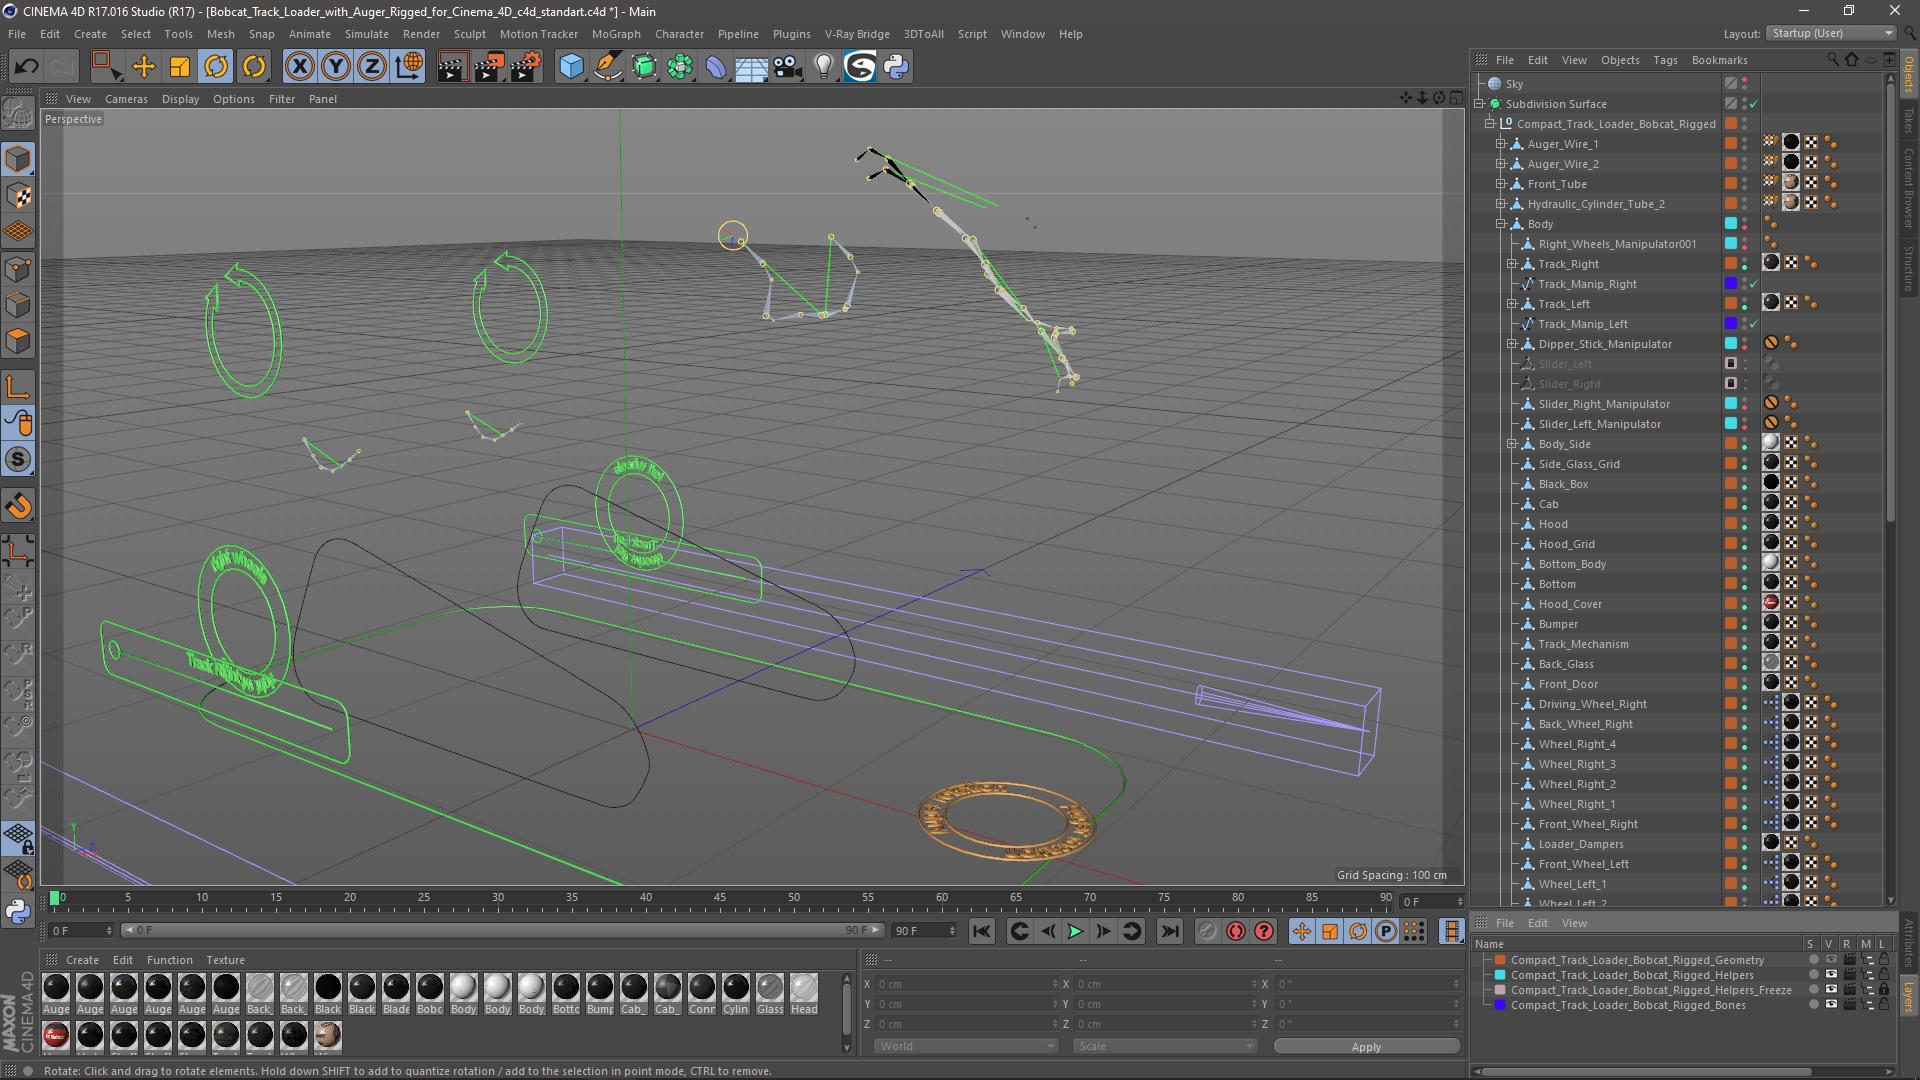
Task: Open the Layout Startup dropdown
Action: click(x=1832, y=33)
